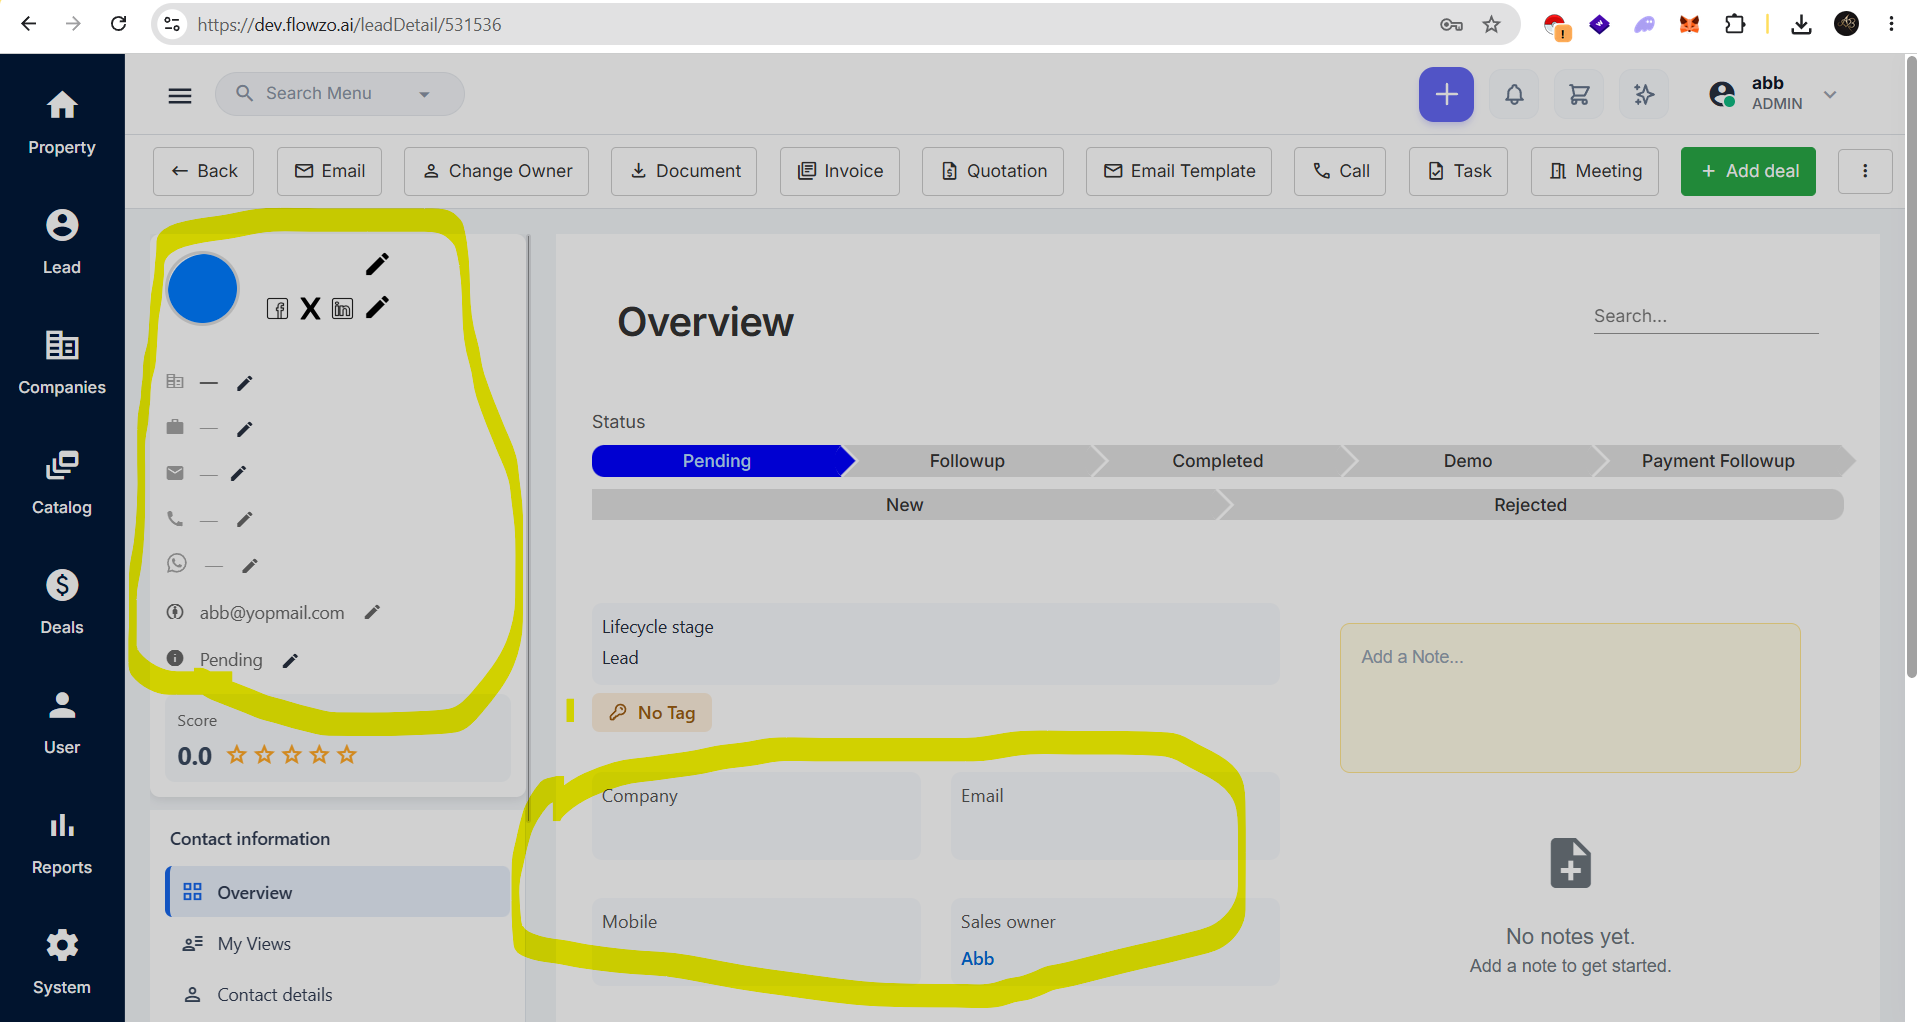The image size is (1917, 1022).
Task: Bookmark this page with the star icon
Action: pos(1491,25)
